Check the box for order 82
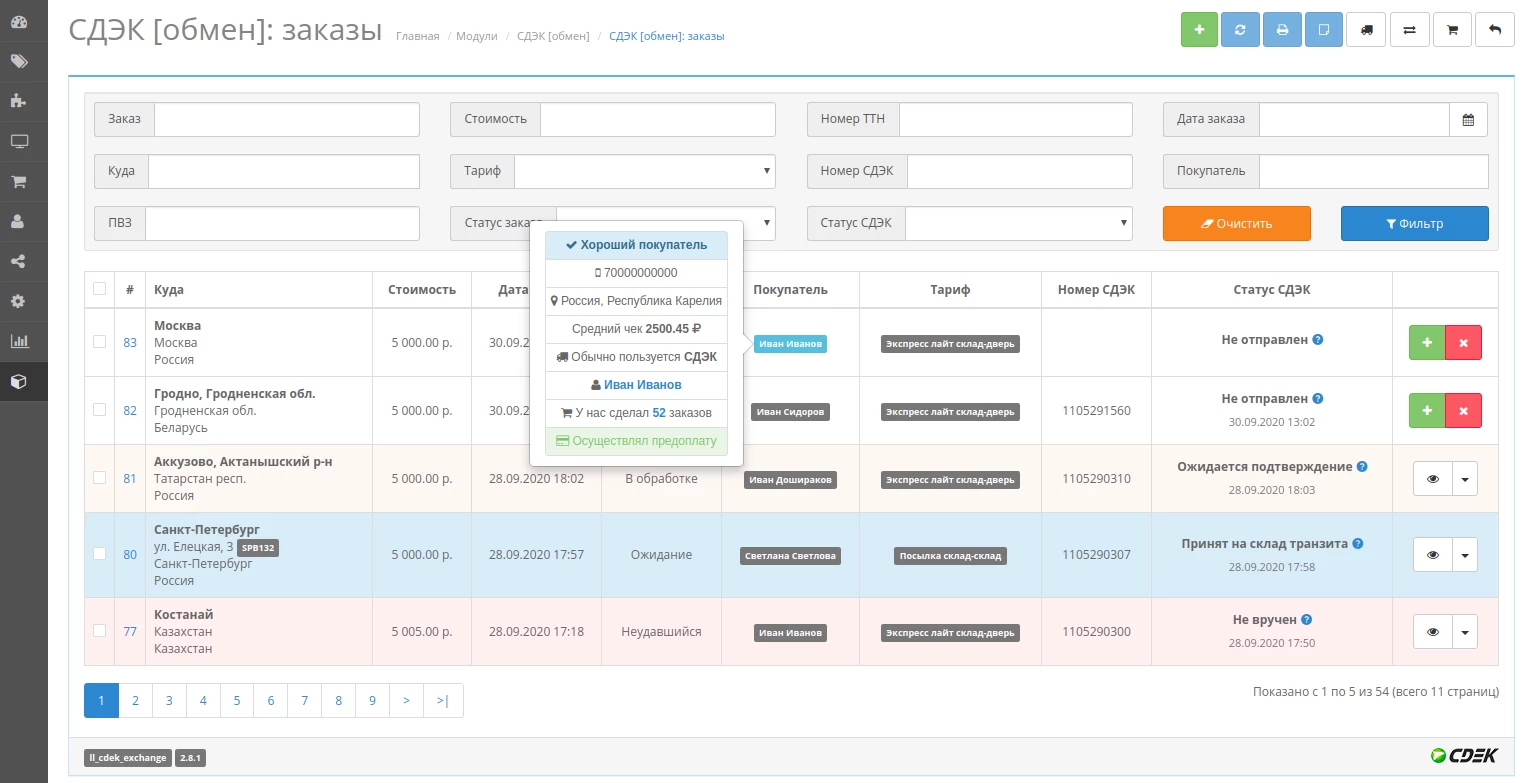1521x783 pixels. [99, 410]
